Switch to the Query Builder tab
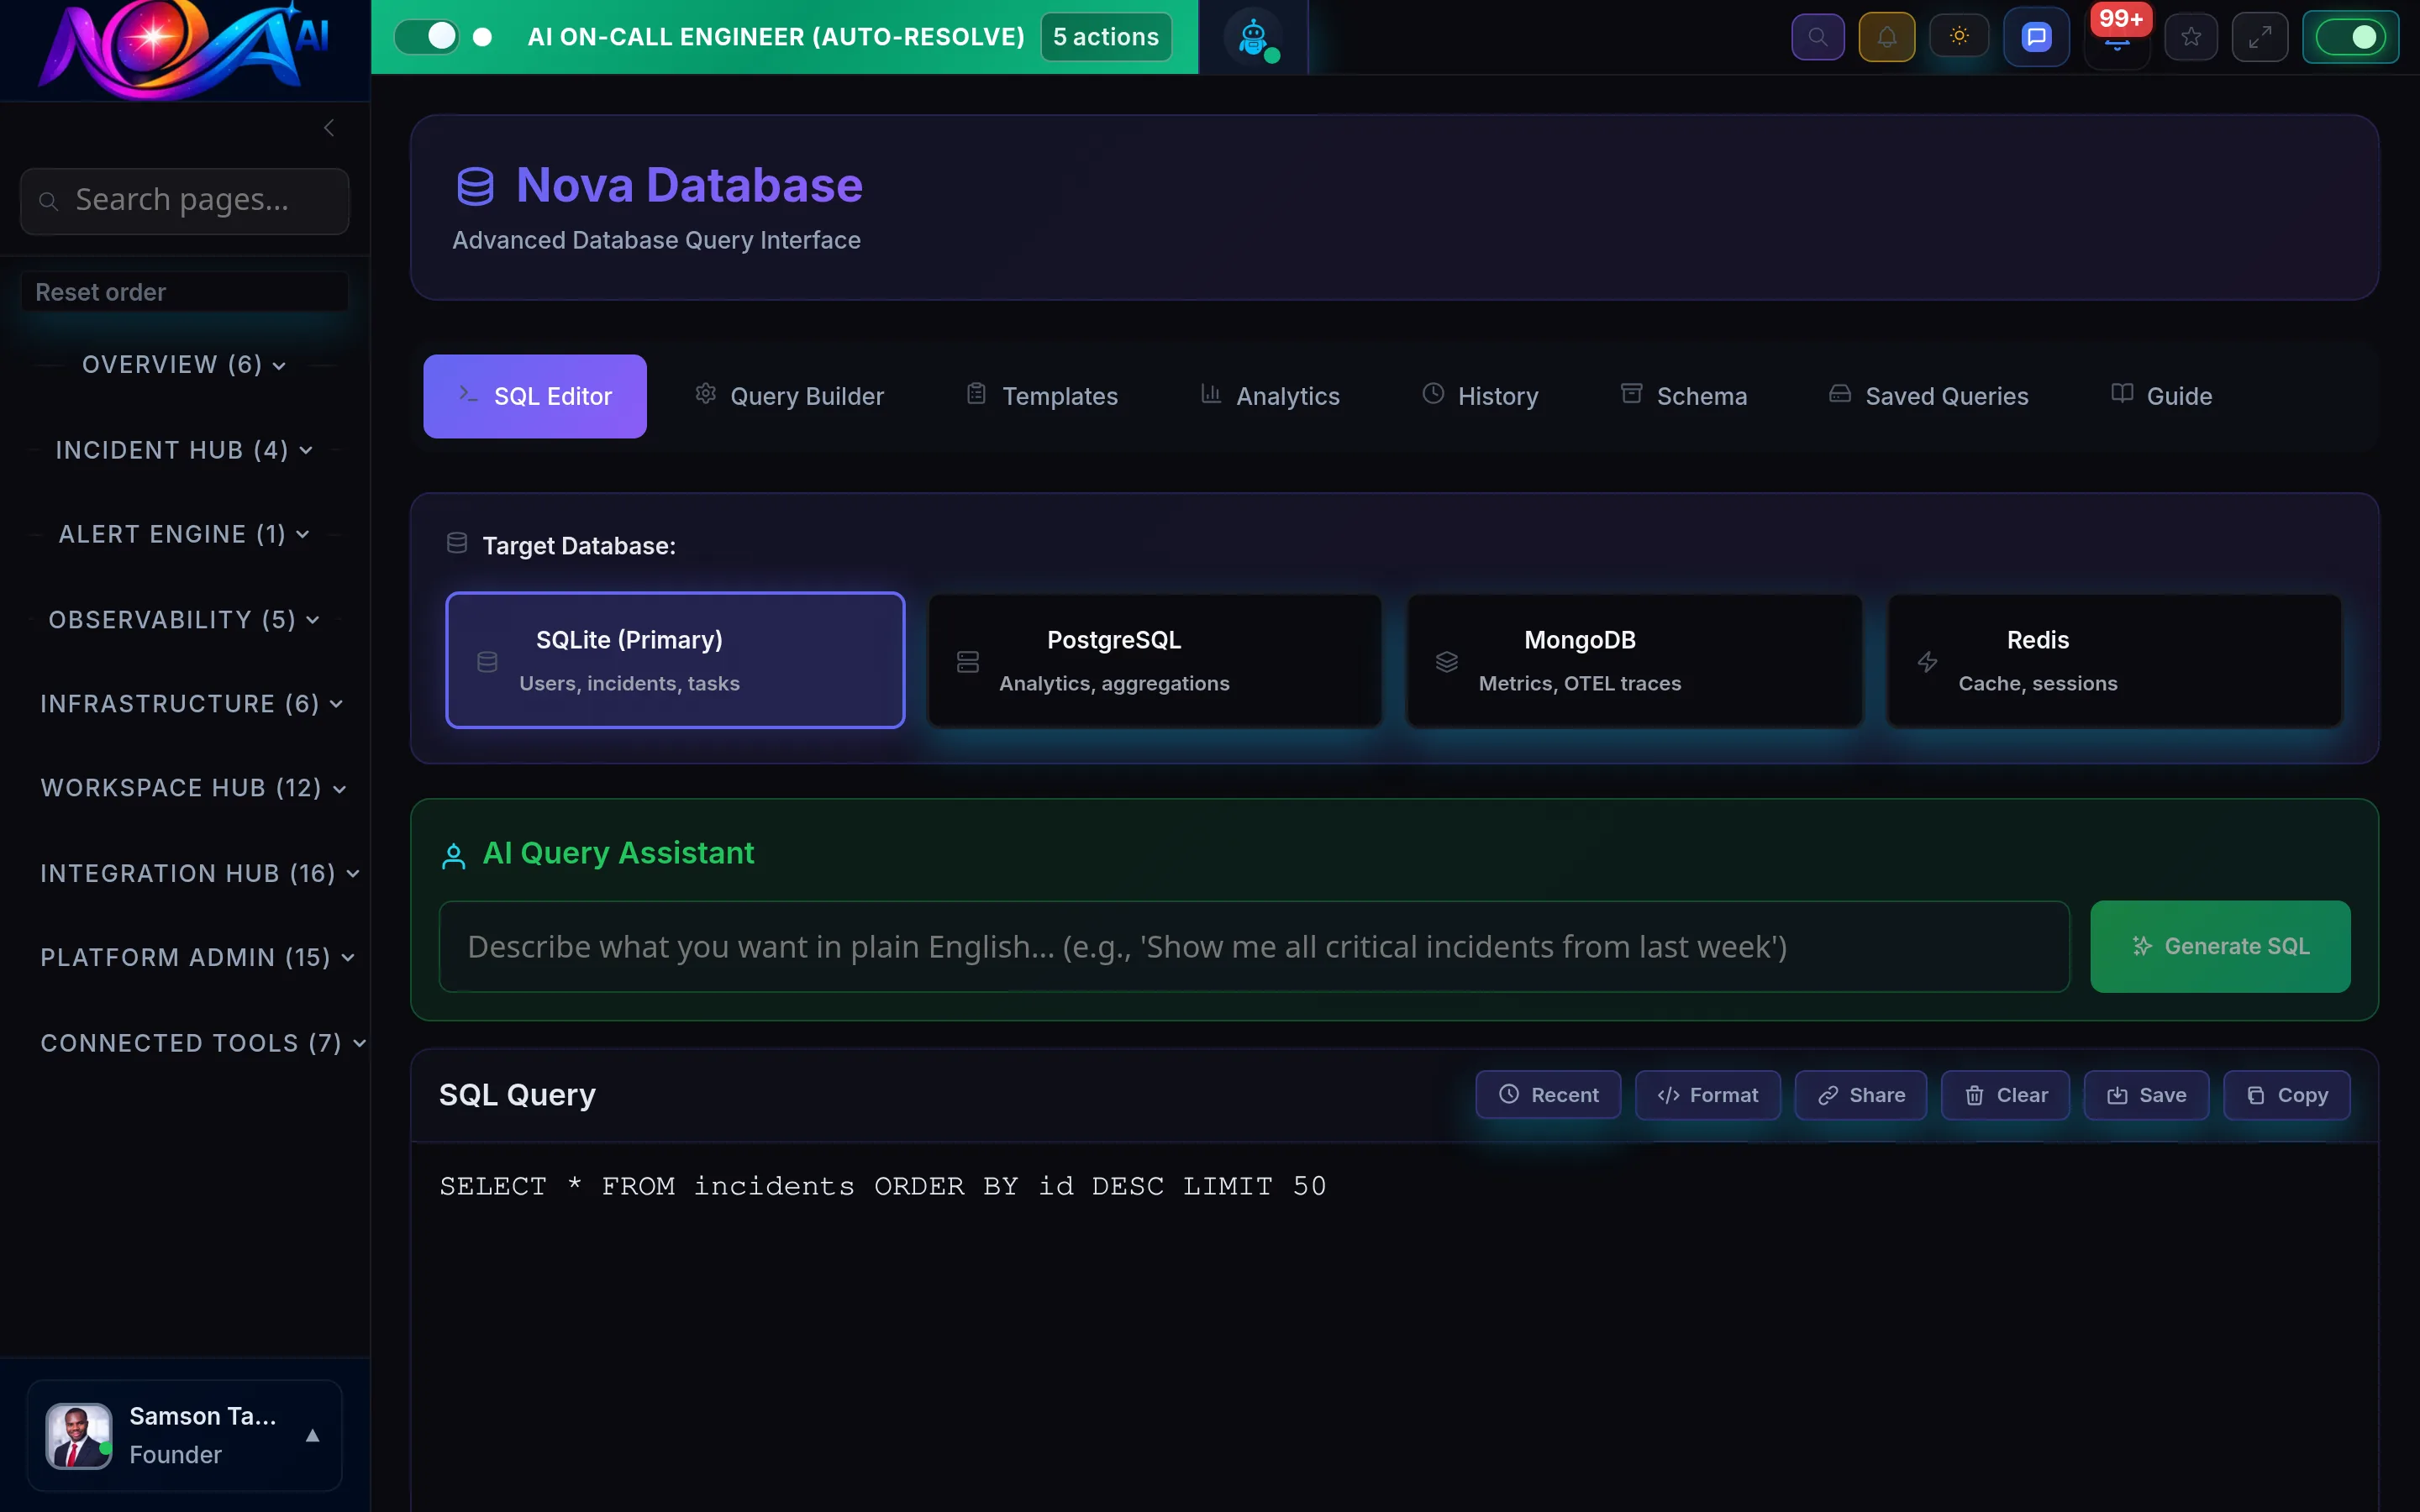 tap(789, 396)
